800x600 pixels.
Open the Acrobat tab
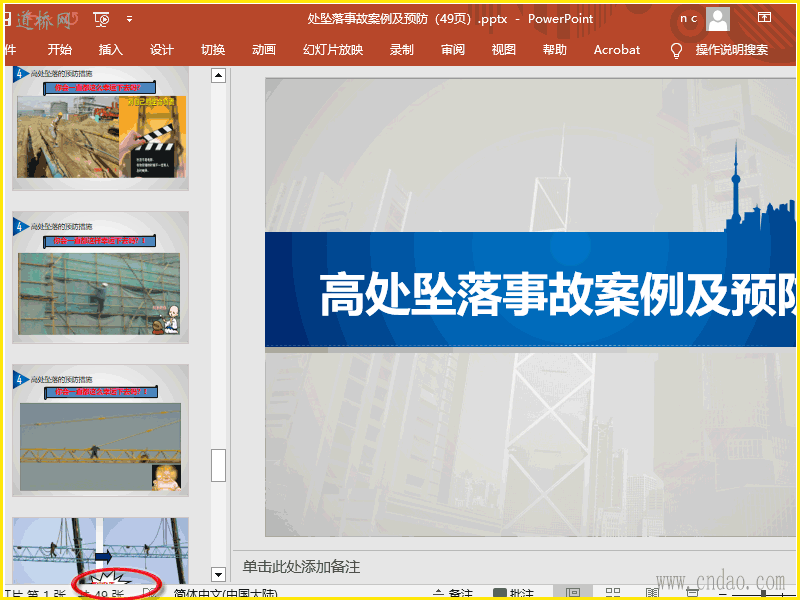click(617, 49)
